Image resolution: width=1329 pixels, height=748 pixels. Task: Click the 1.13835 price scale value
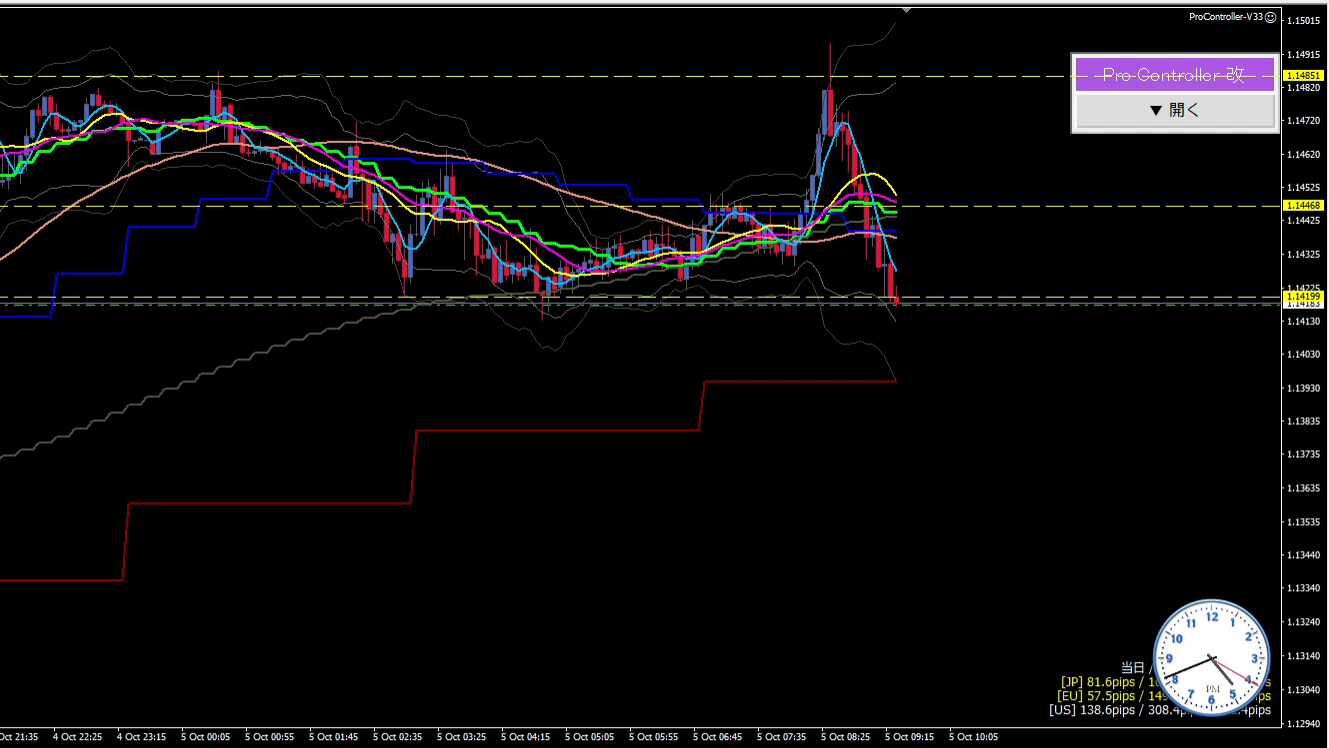(x=1303, y=421)
